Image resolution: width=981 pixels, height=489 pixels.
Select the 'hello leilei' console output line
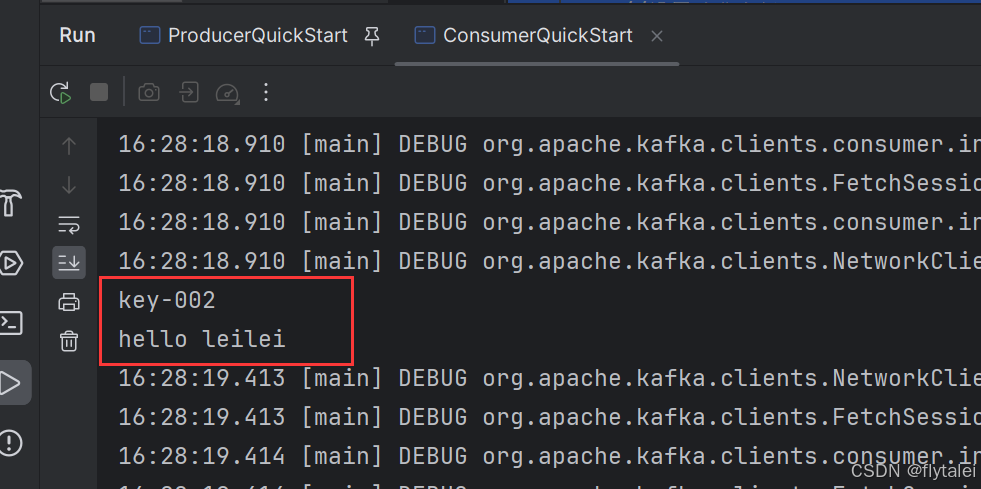pos(202,340)
